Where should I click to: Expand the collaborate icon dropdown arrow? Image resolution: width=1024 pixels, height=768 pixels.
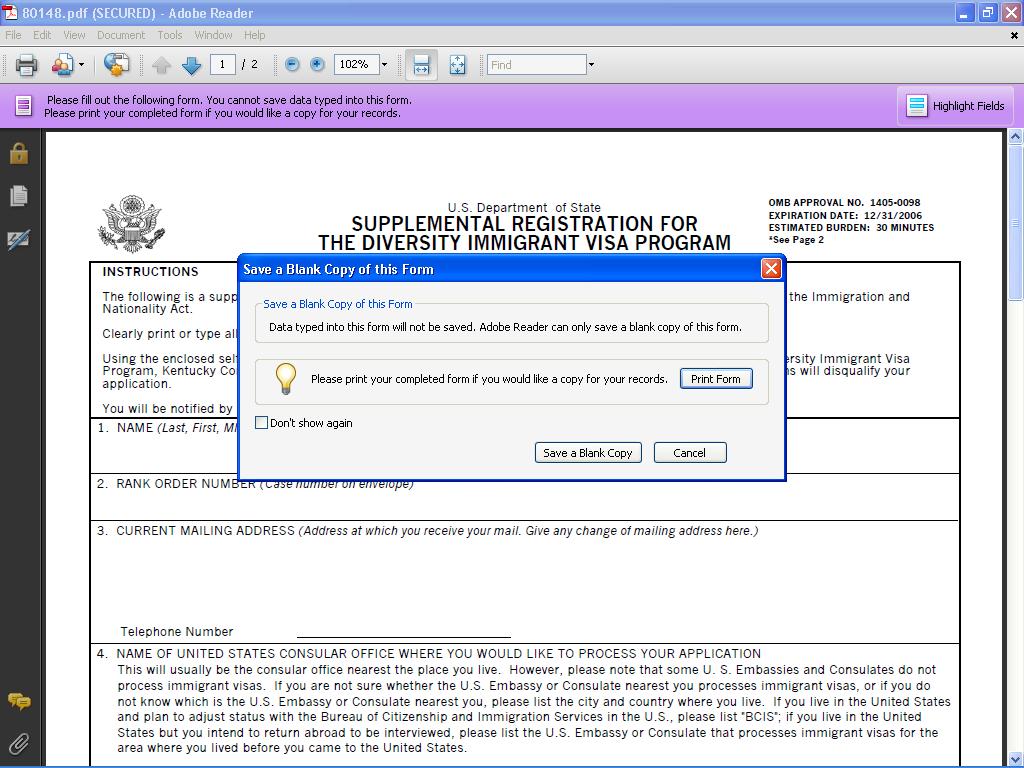point(81,65)
